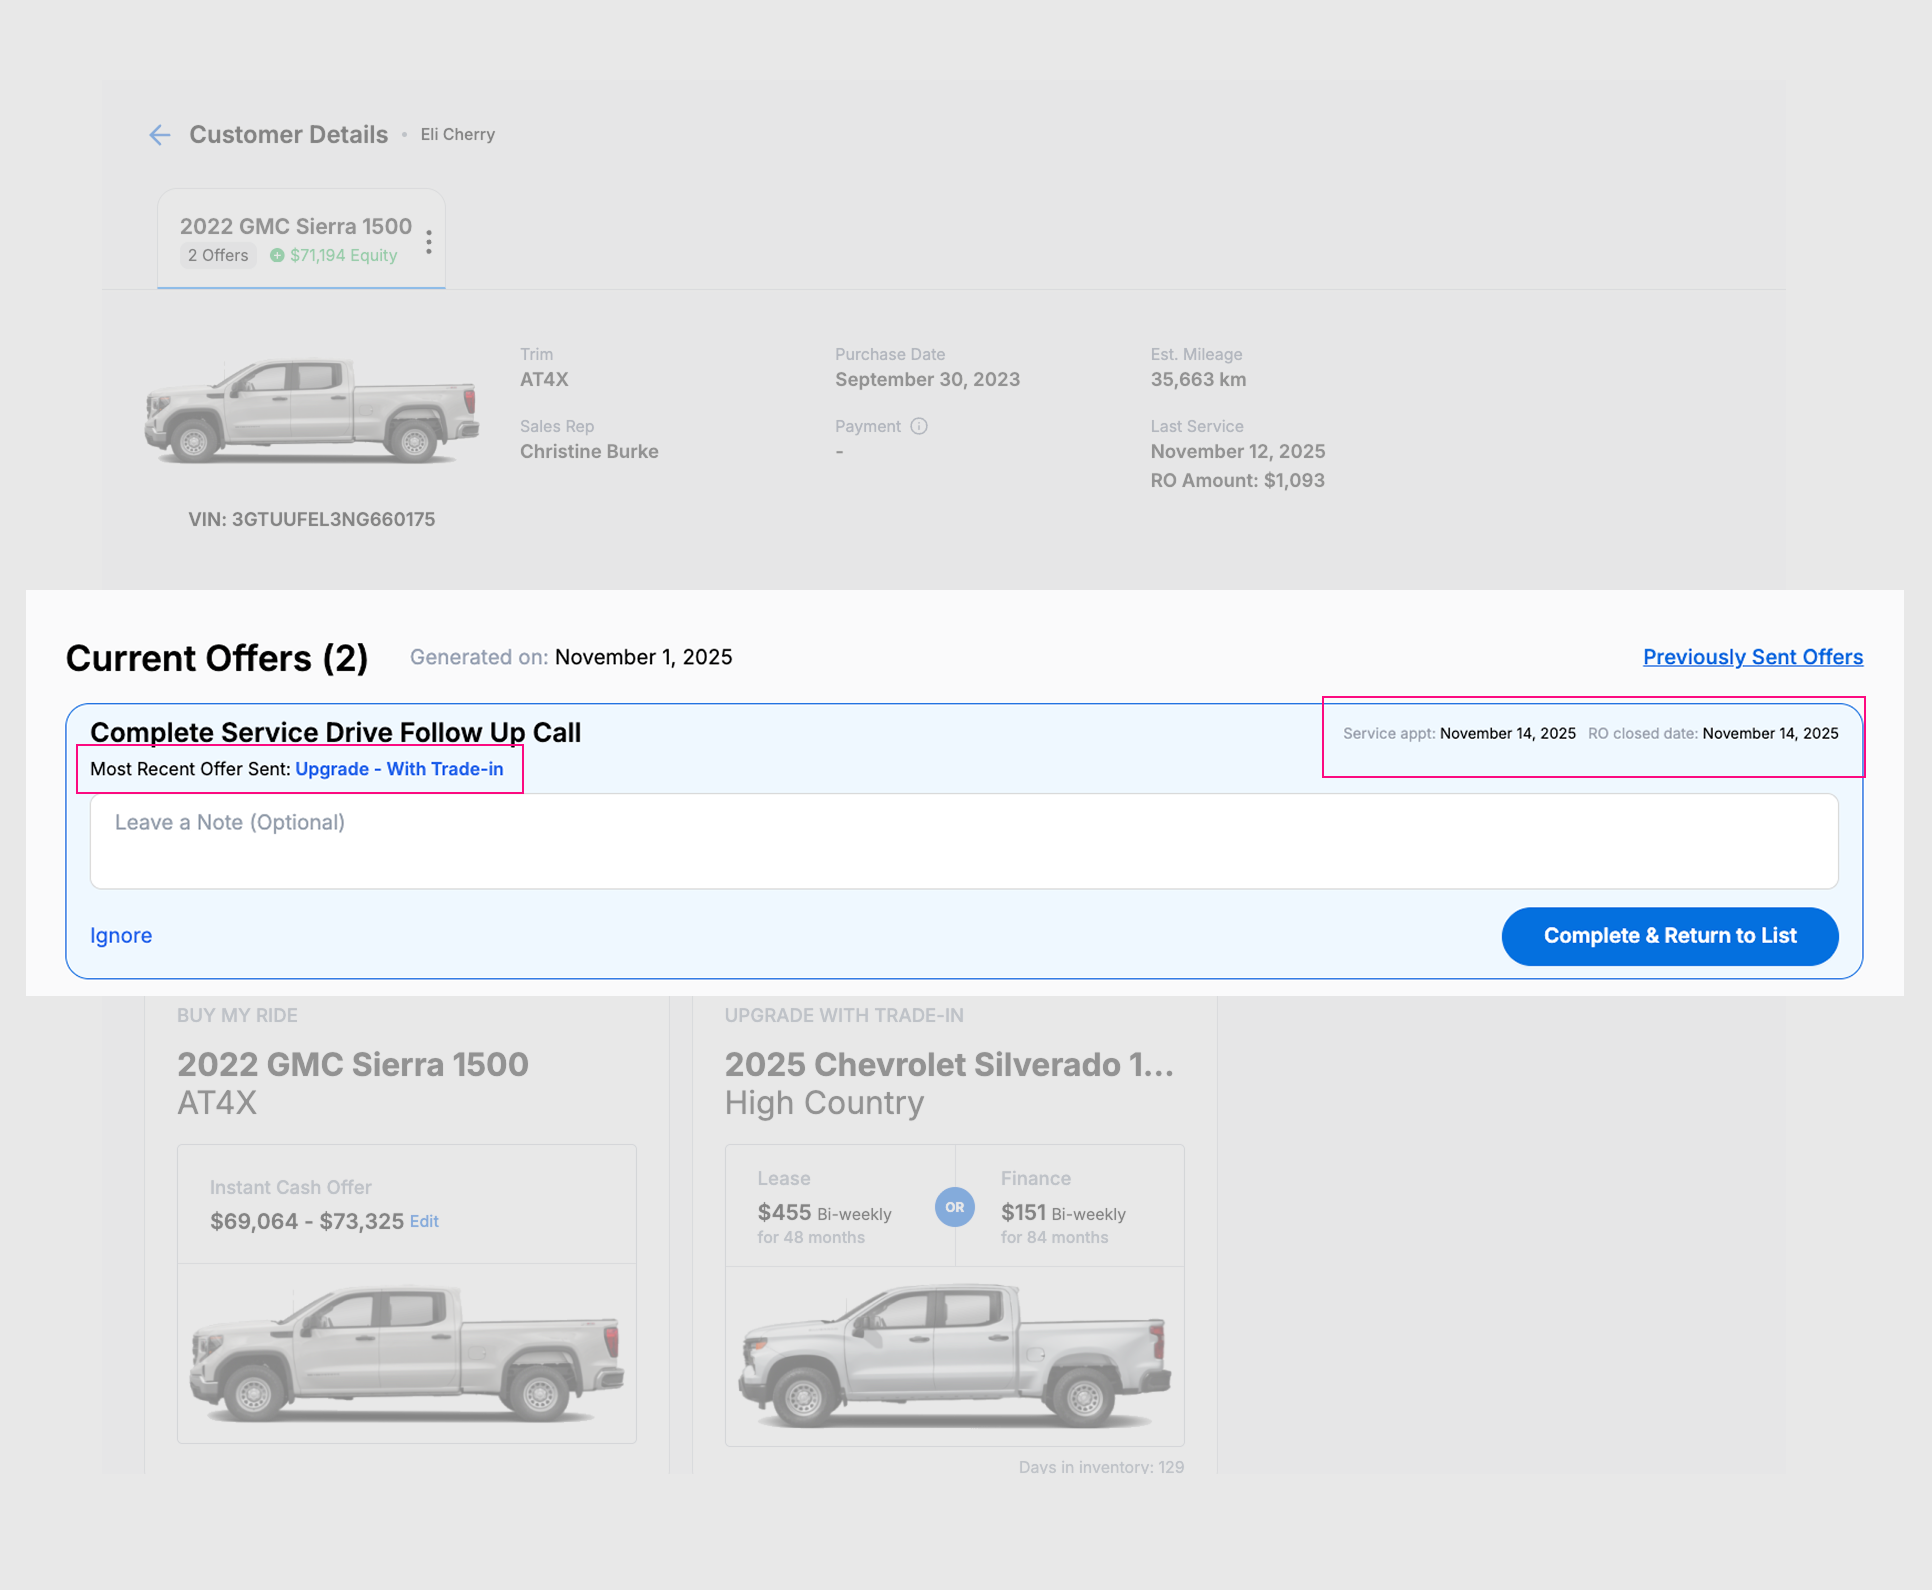Click the back arrow beside Customer Details
This screenshot has height=1590, width=1932.
pos(160,135)
